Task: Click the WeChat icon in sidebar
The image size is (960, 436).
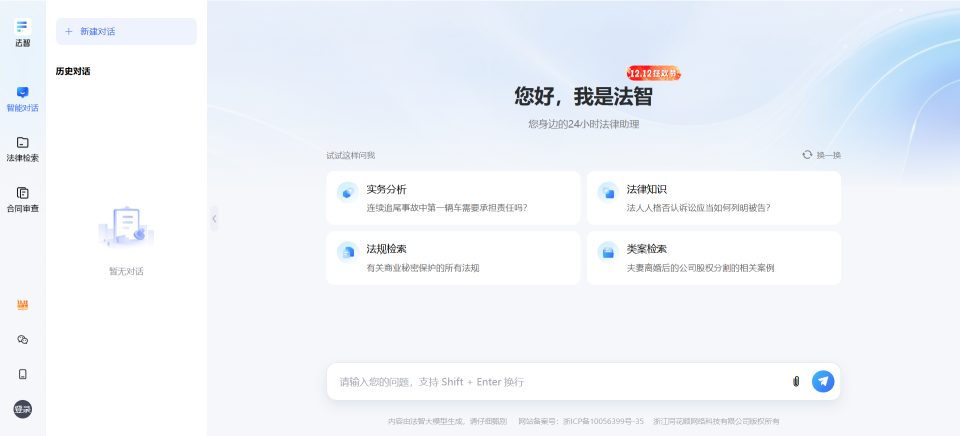Action: coord(23,340)
